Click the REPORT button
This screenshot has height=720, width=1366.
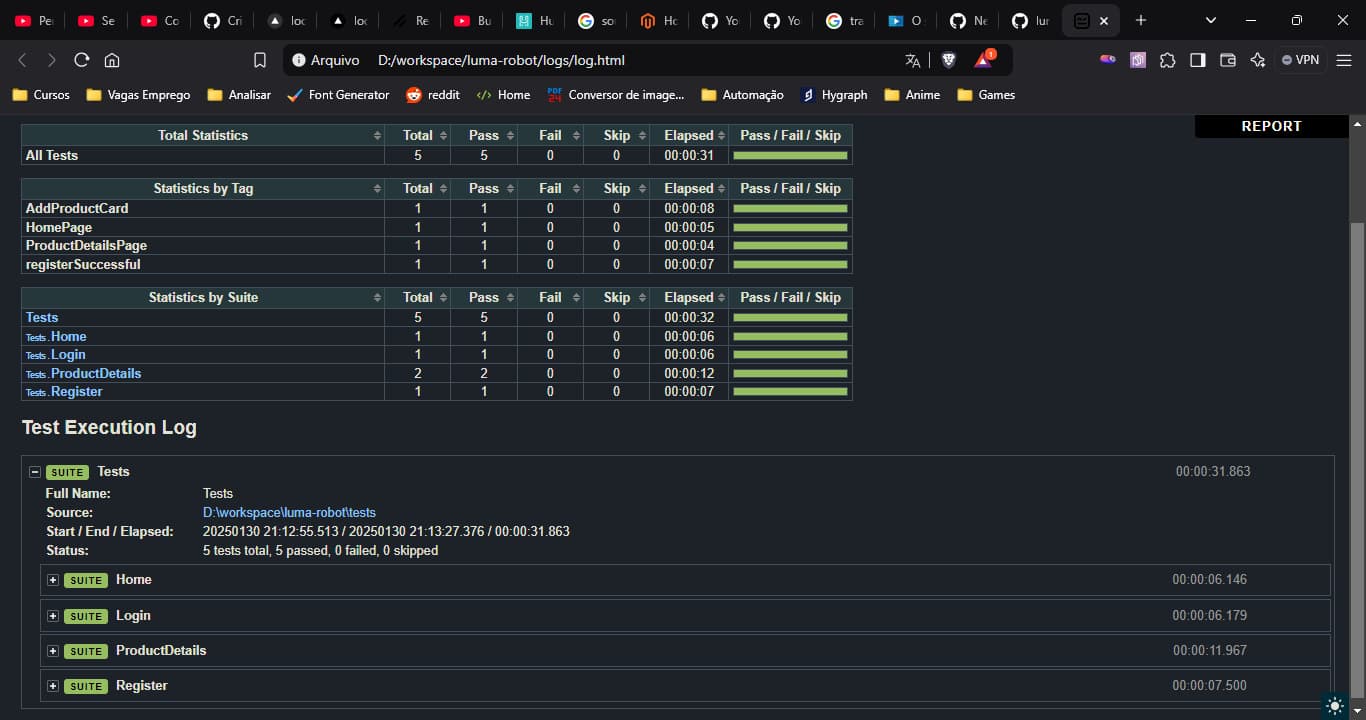click(x=1271, y=126)
